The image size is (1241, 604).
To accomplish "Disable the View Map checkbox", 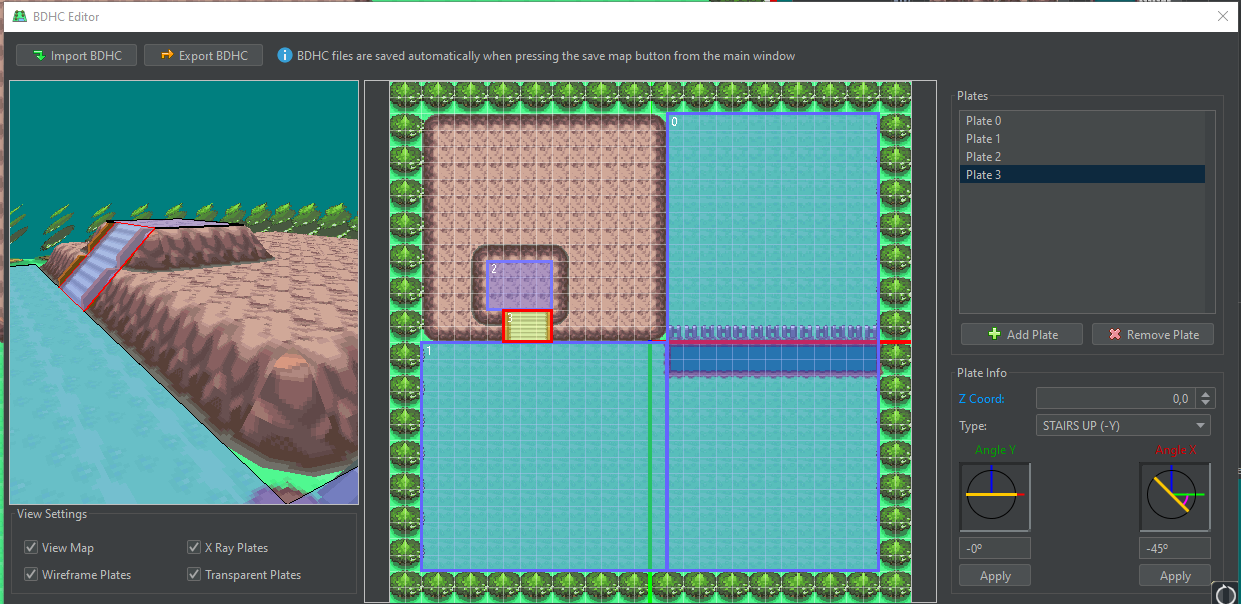I will pyautogui.click(x=32, y=548).
